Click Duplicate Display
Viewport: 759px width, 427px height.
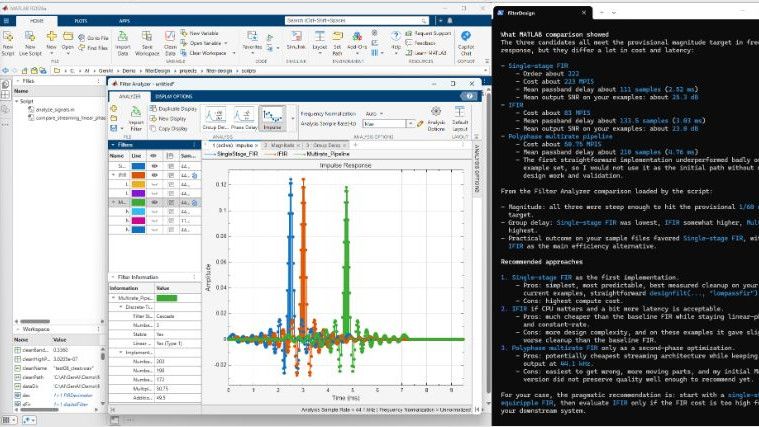173,109
